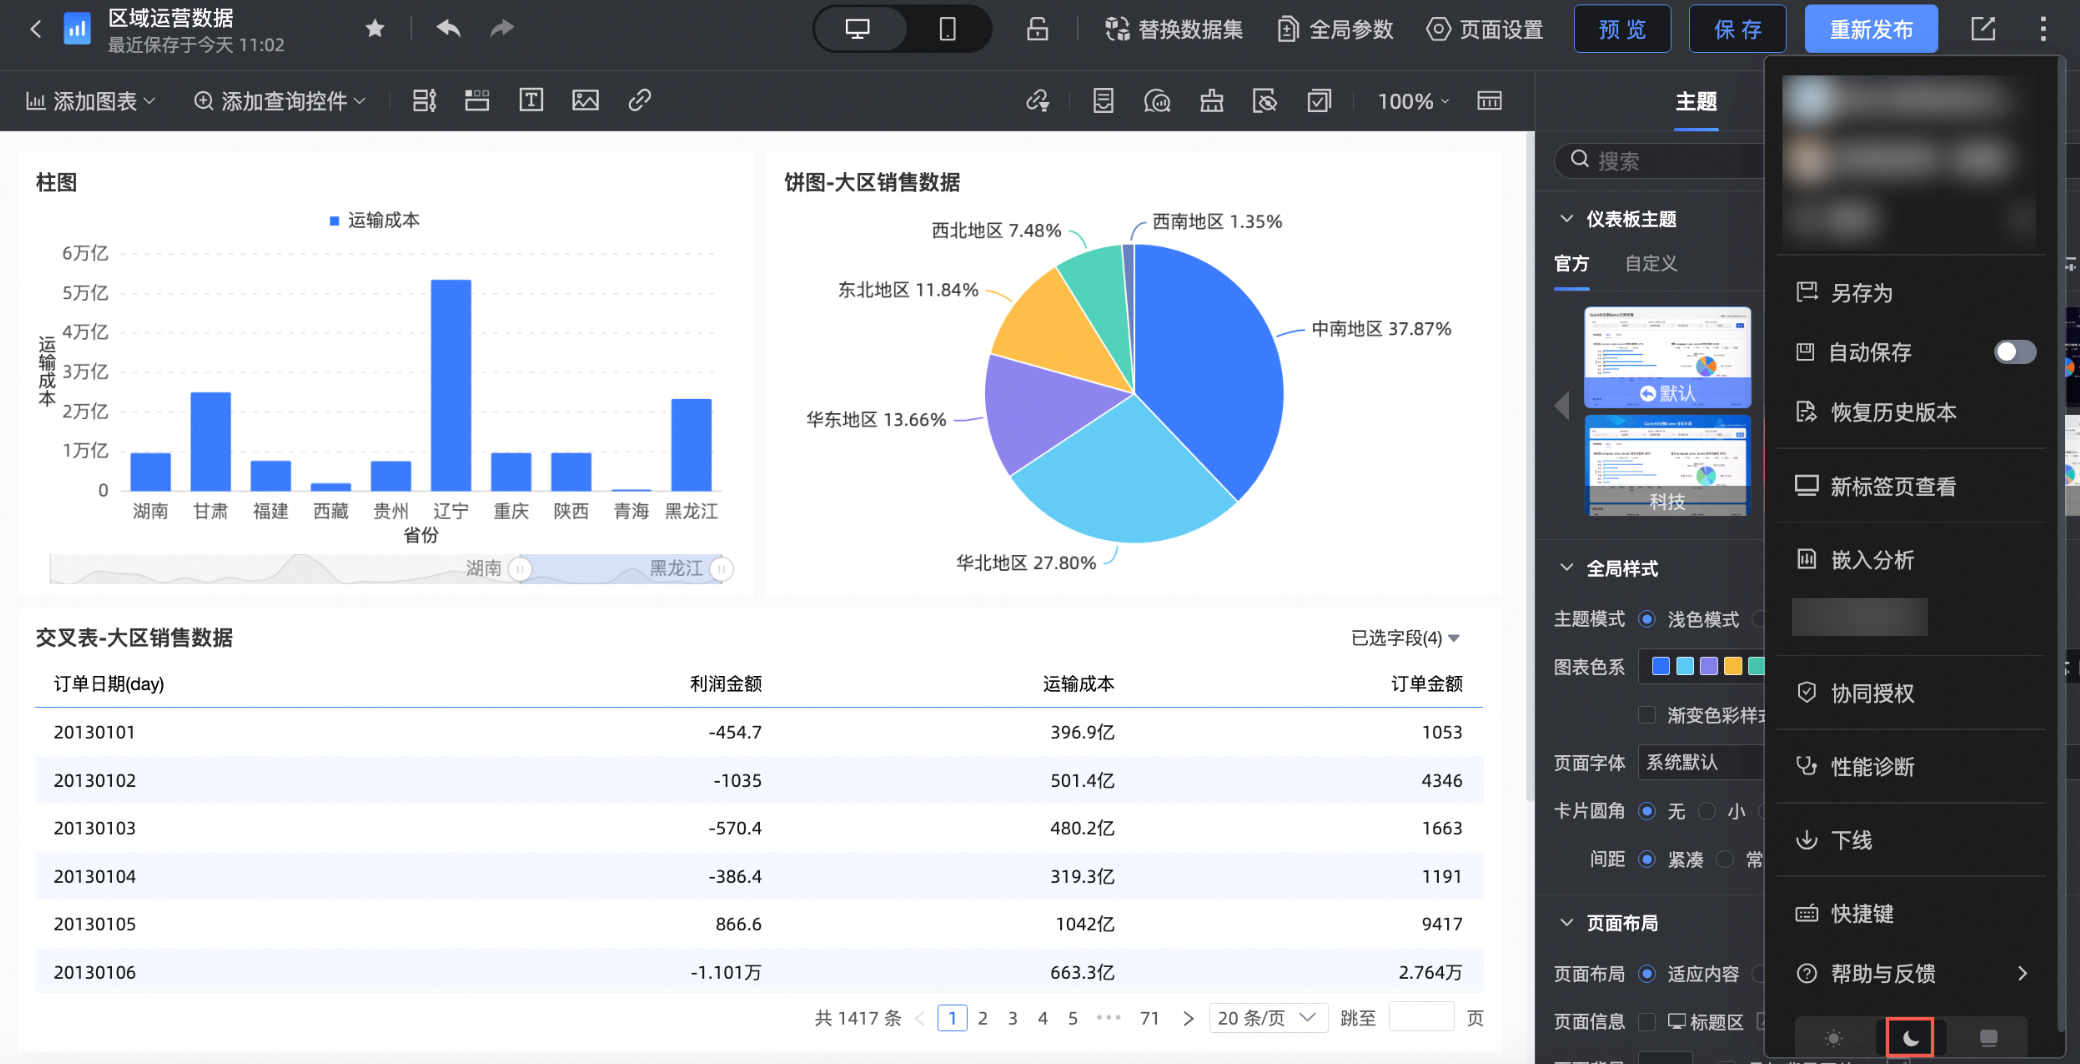Switch to desktop layout view
Image resolution: width=2080 pixels, height=1064 pixels.
tap(858, 29)
